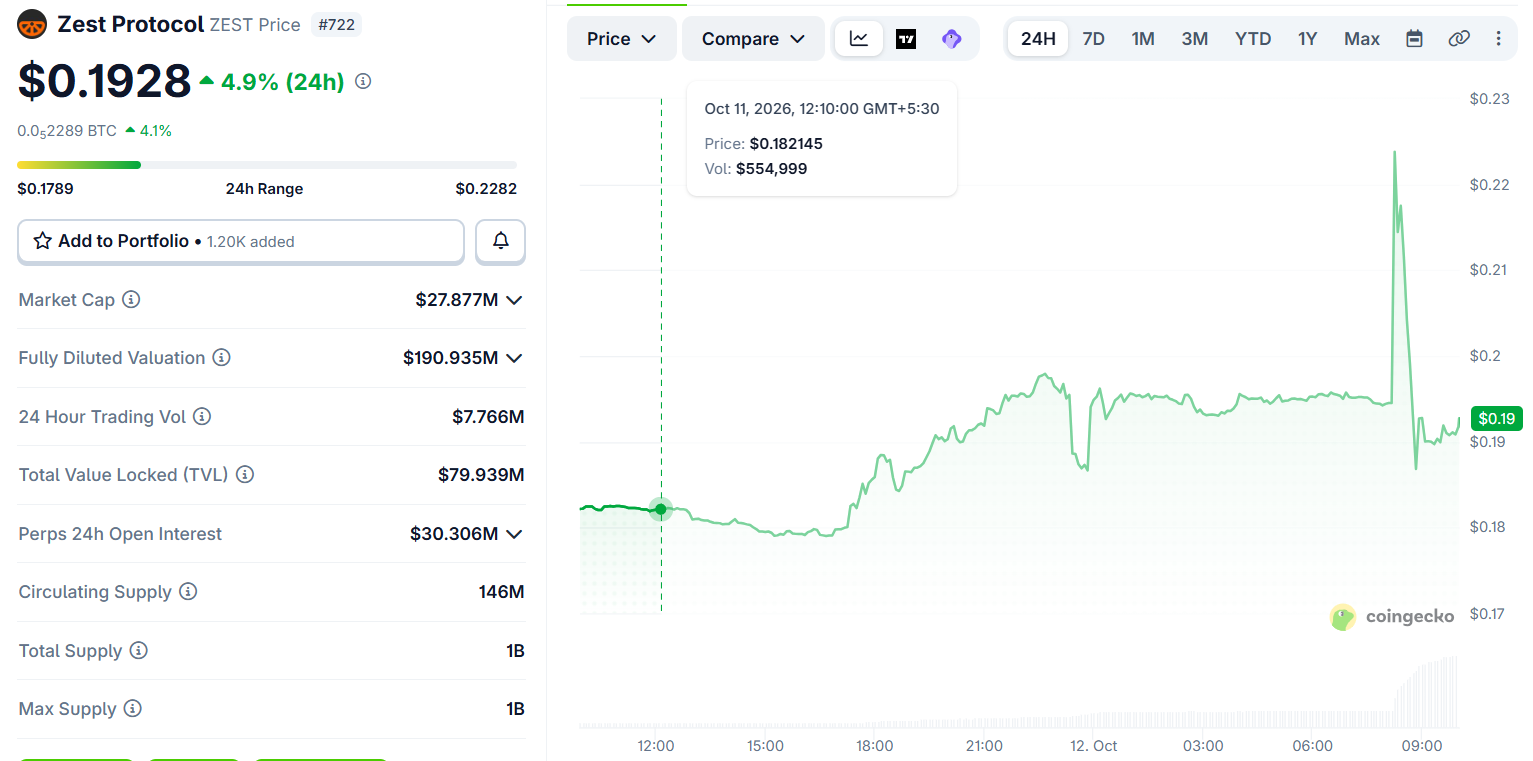
Task: Expand the Market Cap value chevron
Action: (x=514, y=300)
